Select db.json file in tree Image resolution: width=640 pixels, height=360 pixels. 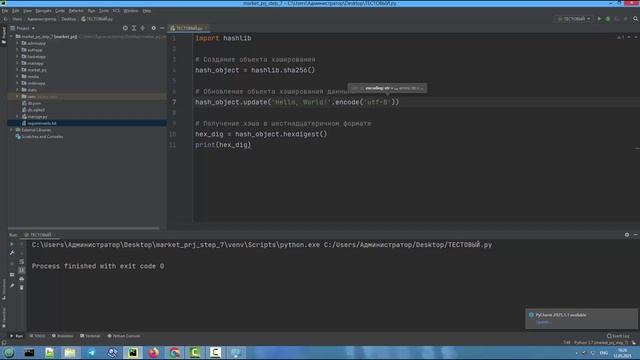coord(34,103)
